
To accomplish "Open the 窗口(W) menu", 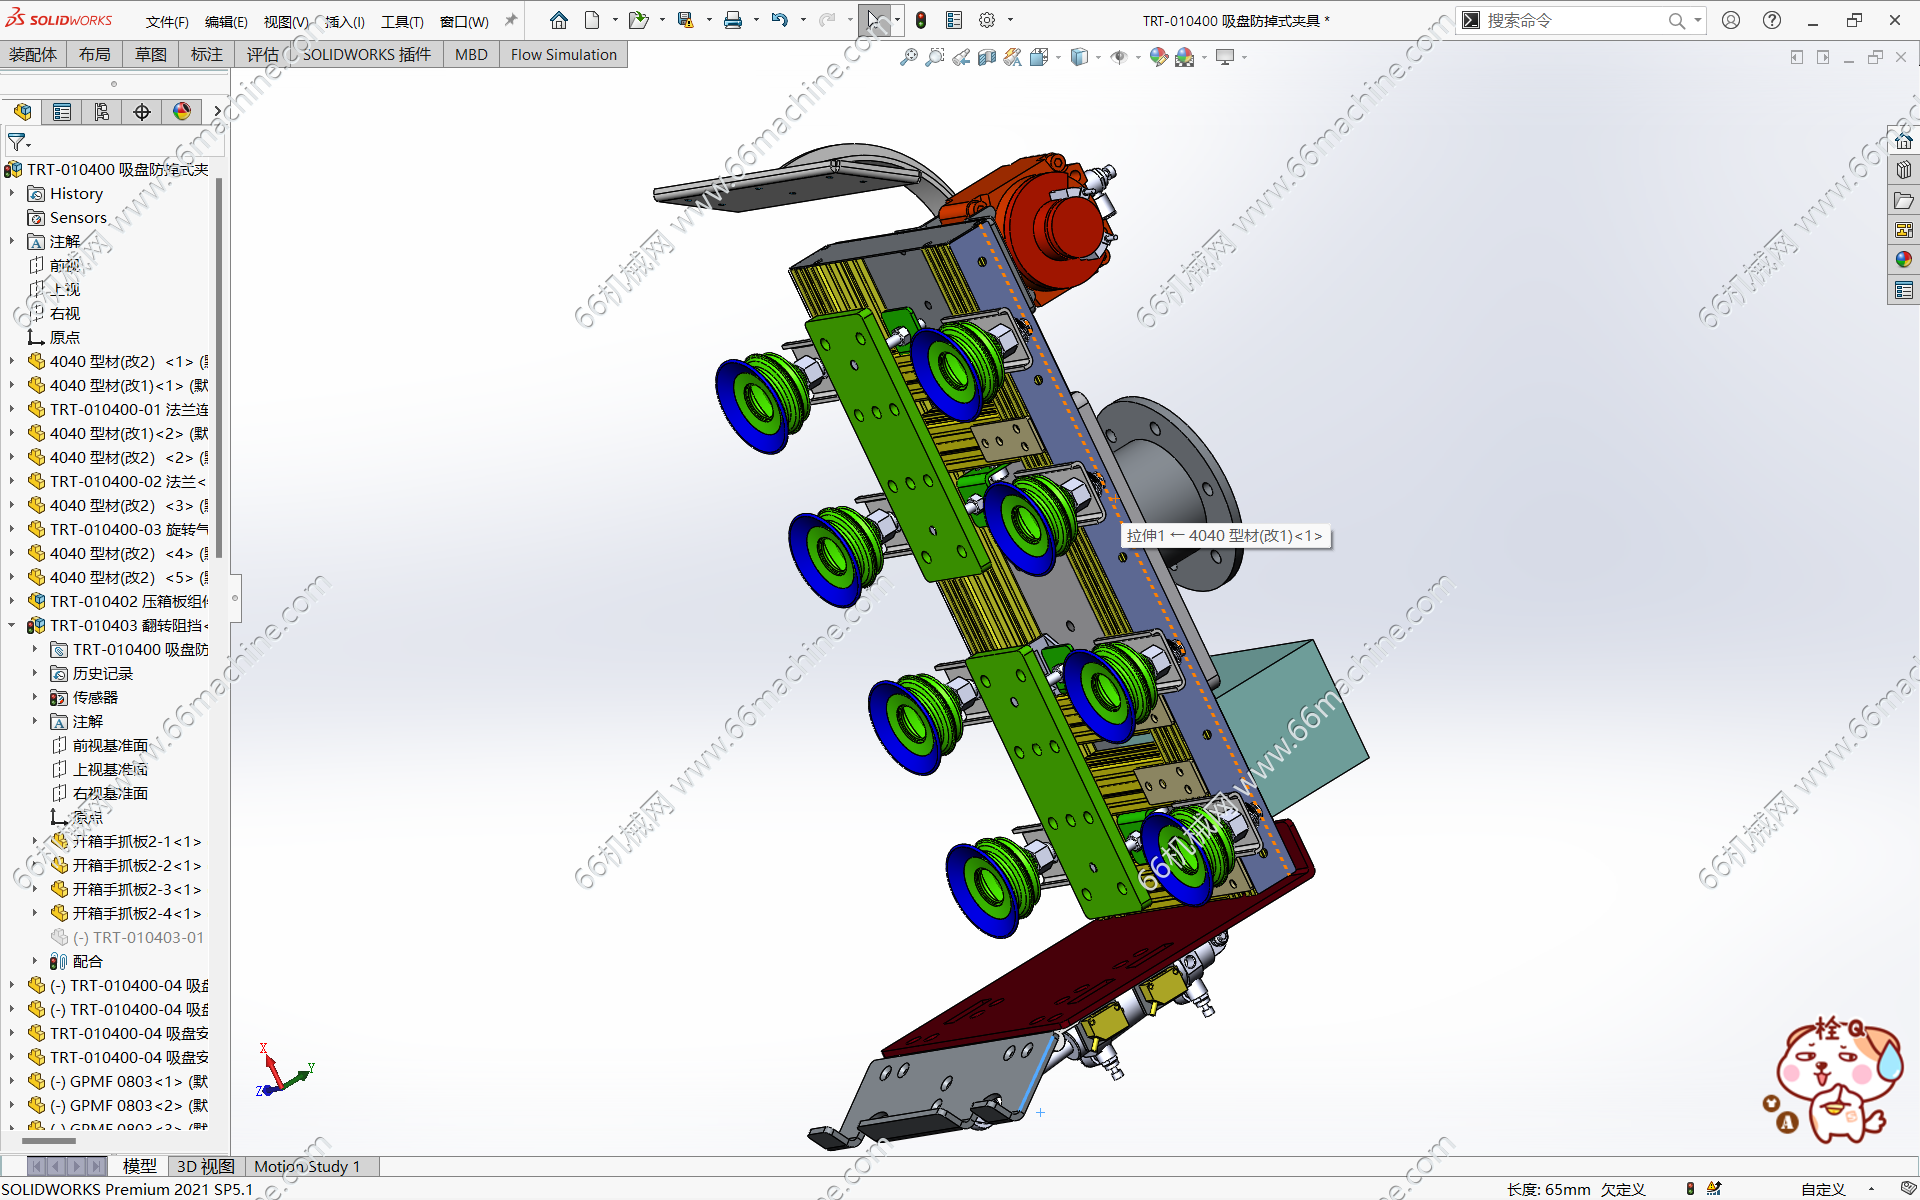I will tap(464, 21).
